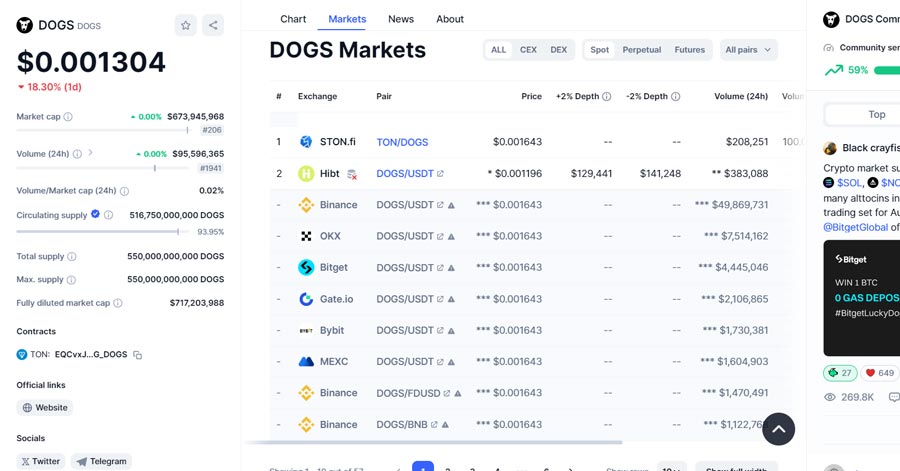
Task: Open the Max. supply info icon
Action: [x=71, y=280]
